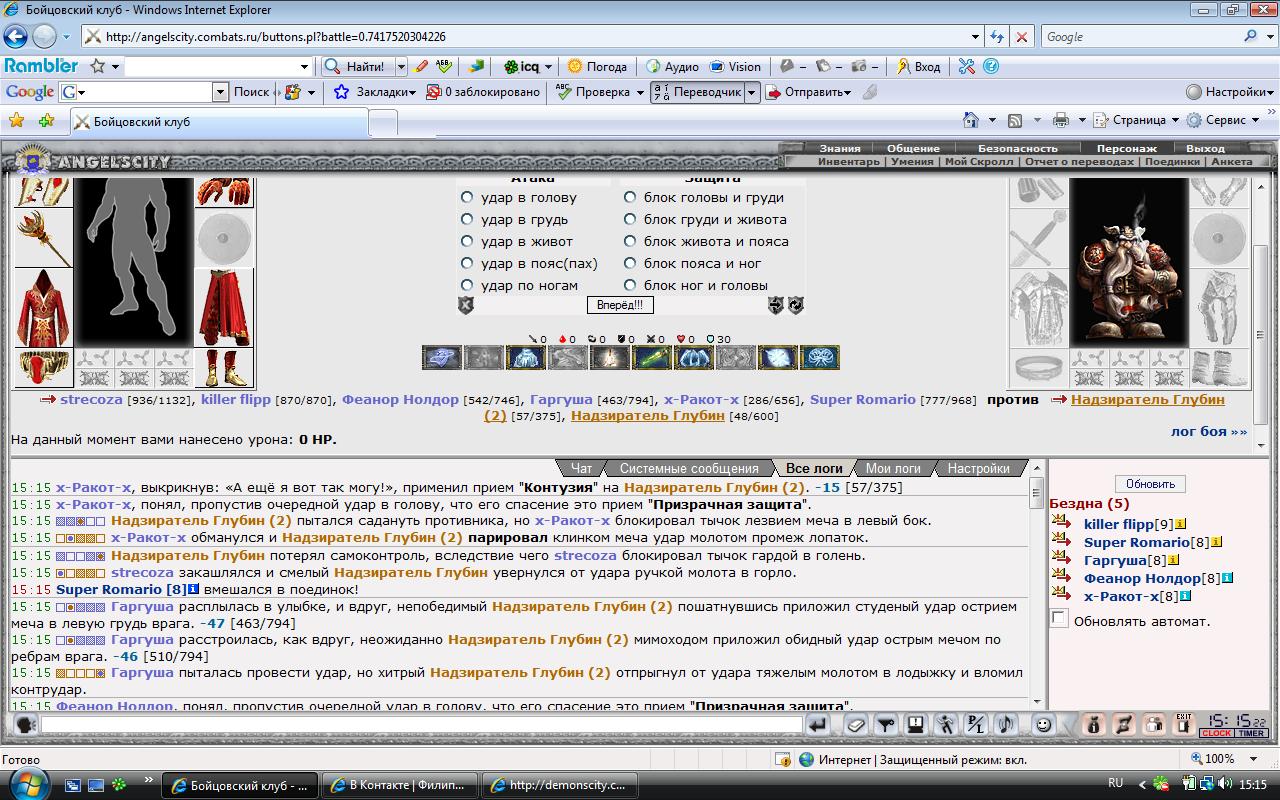Click the red gloves equipment slot

223,192
